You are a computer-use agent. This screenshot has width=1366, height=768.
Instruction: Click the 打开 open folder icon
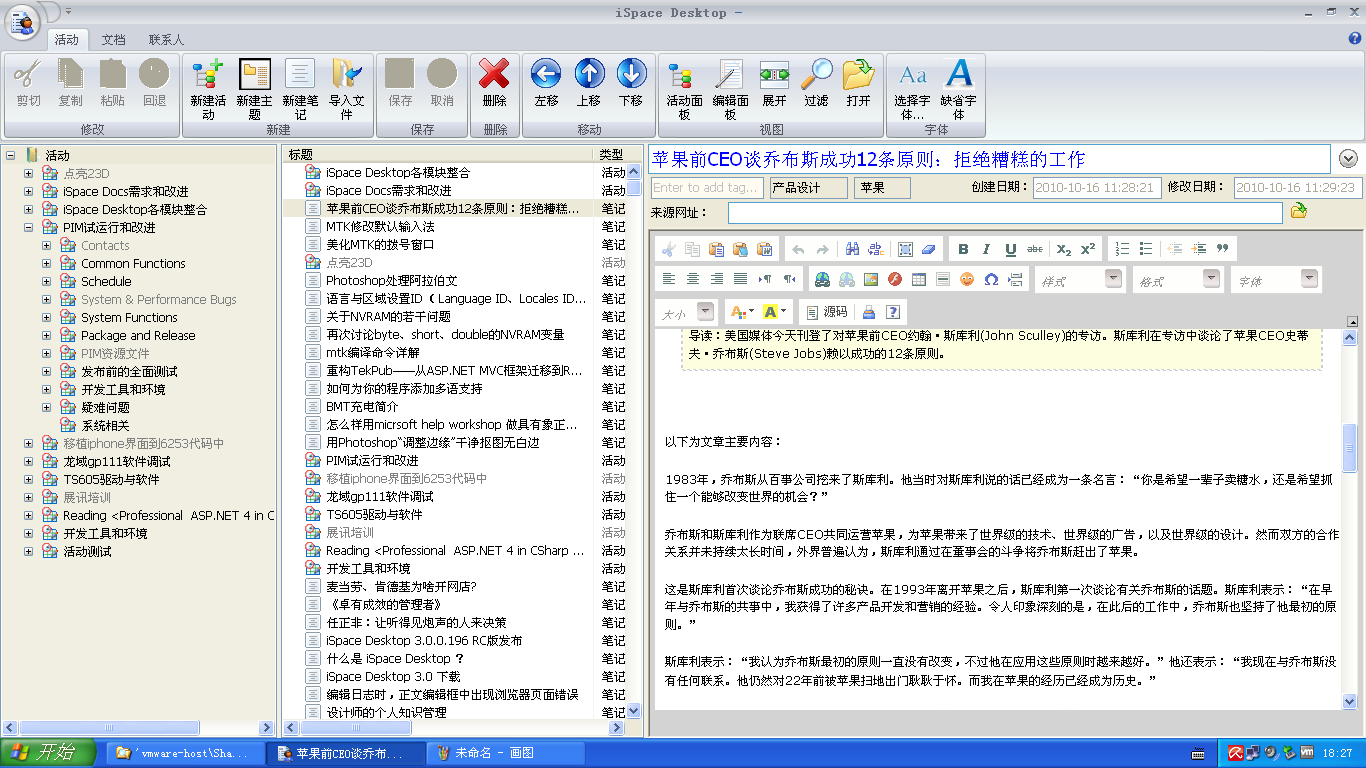pos(858,83)
